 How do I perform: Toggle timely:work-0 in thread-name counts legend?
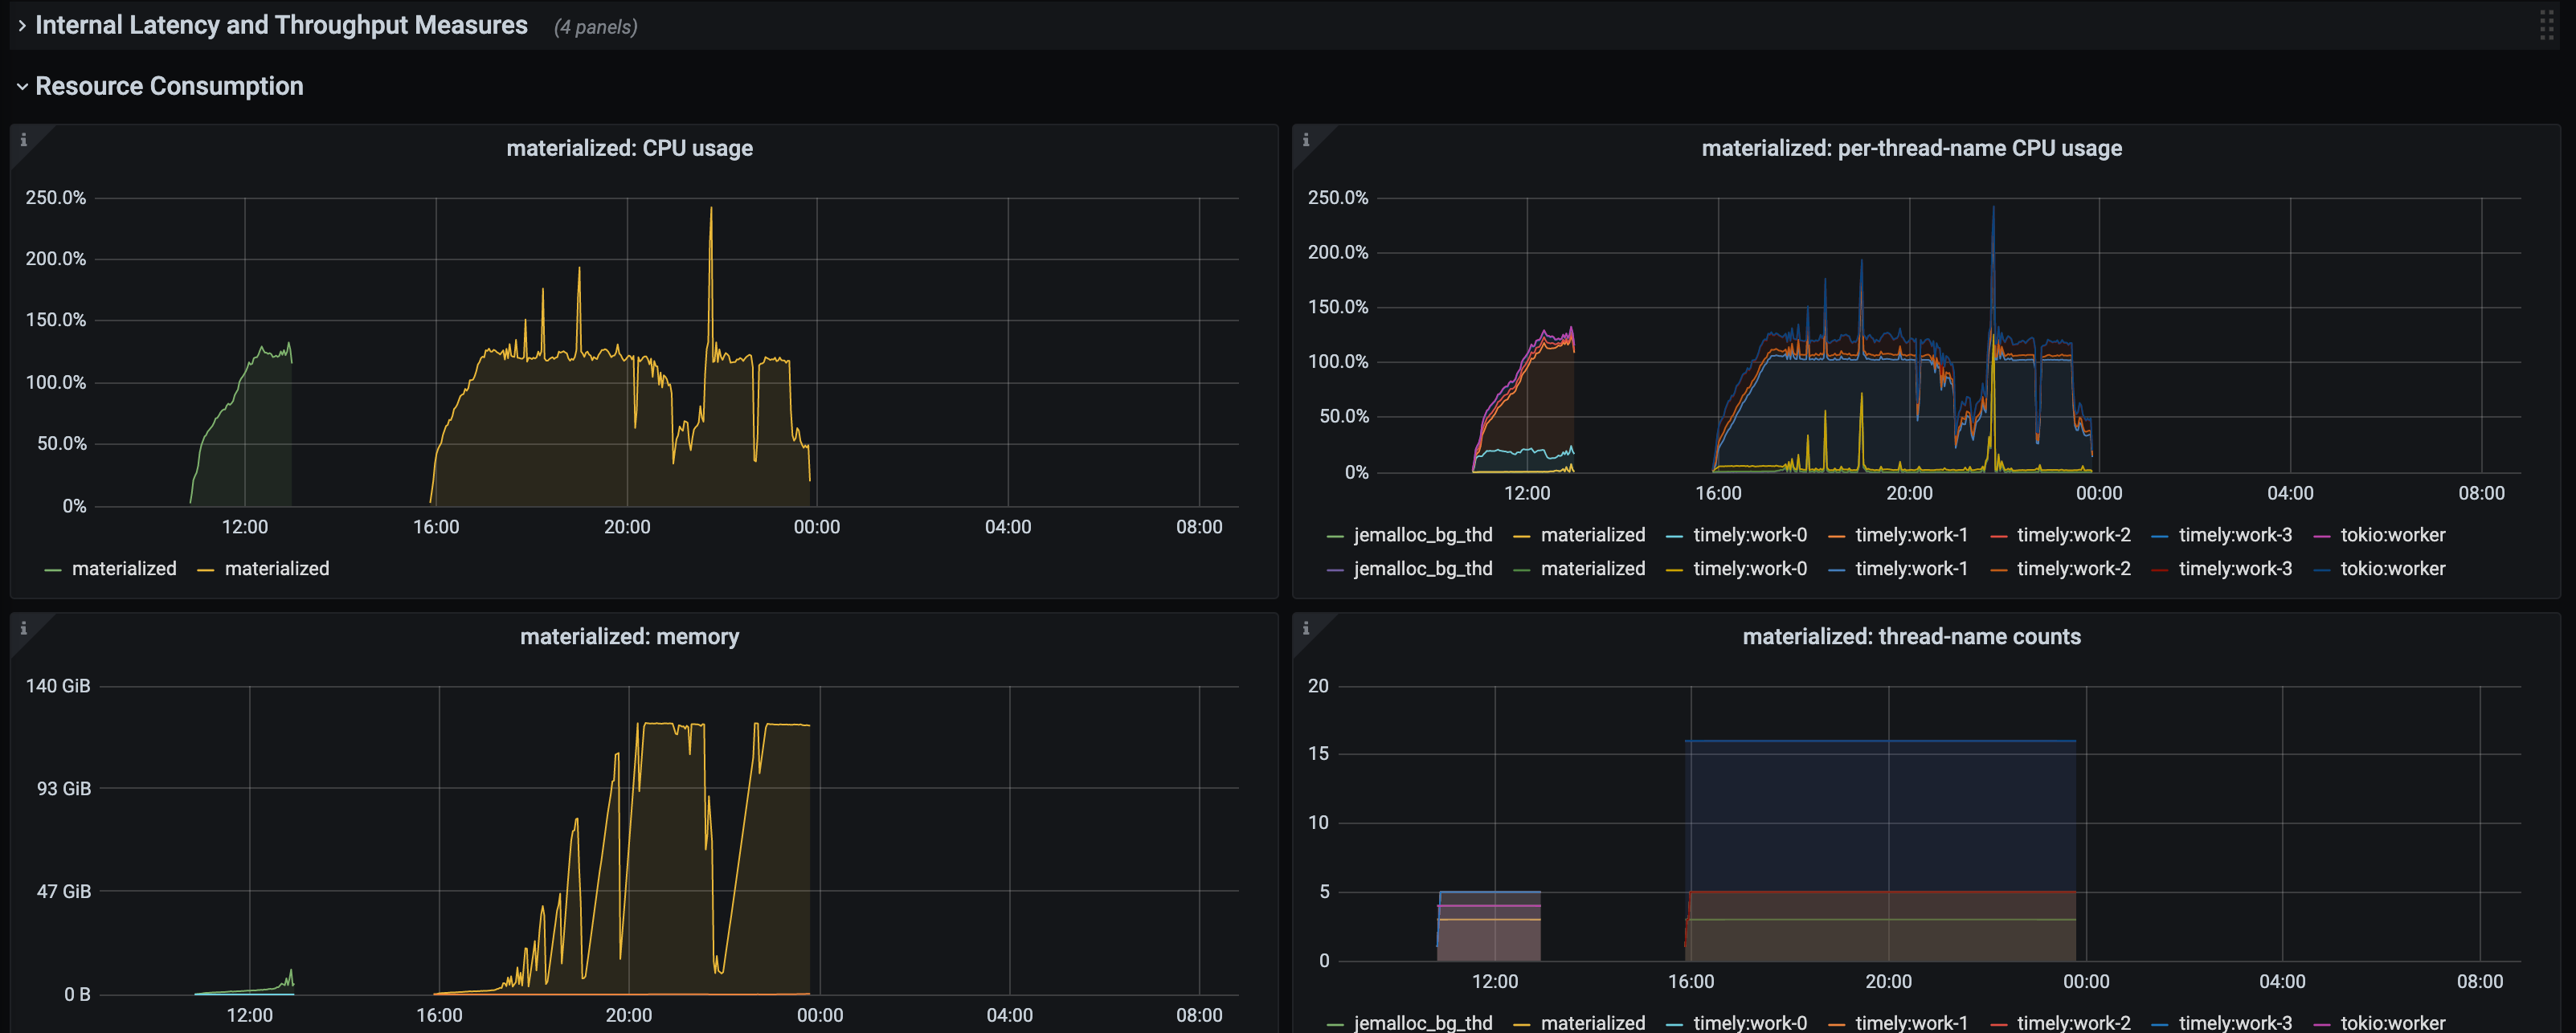click(x=1750, y=1022)
